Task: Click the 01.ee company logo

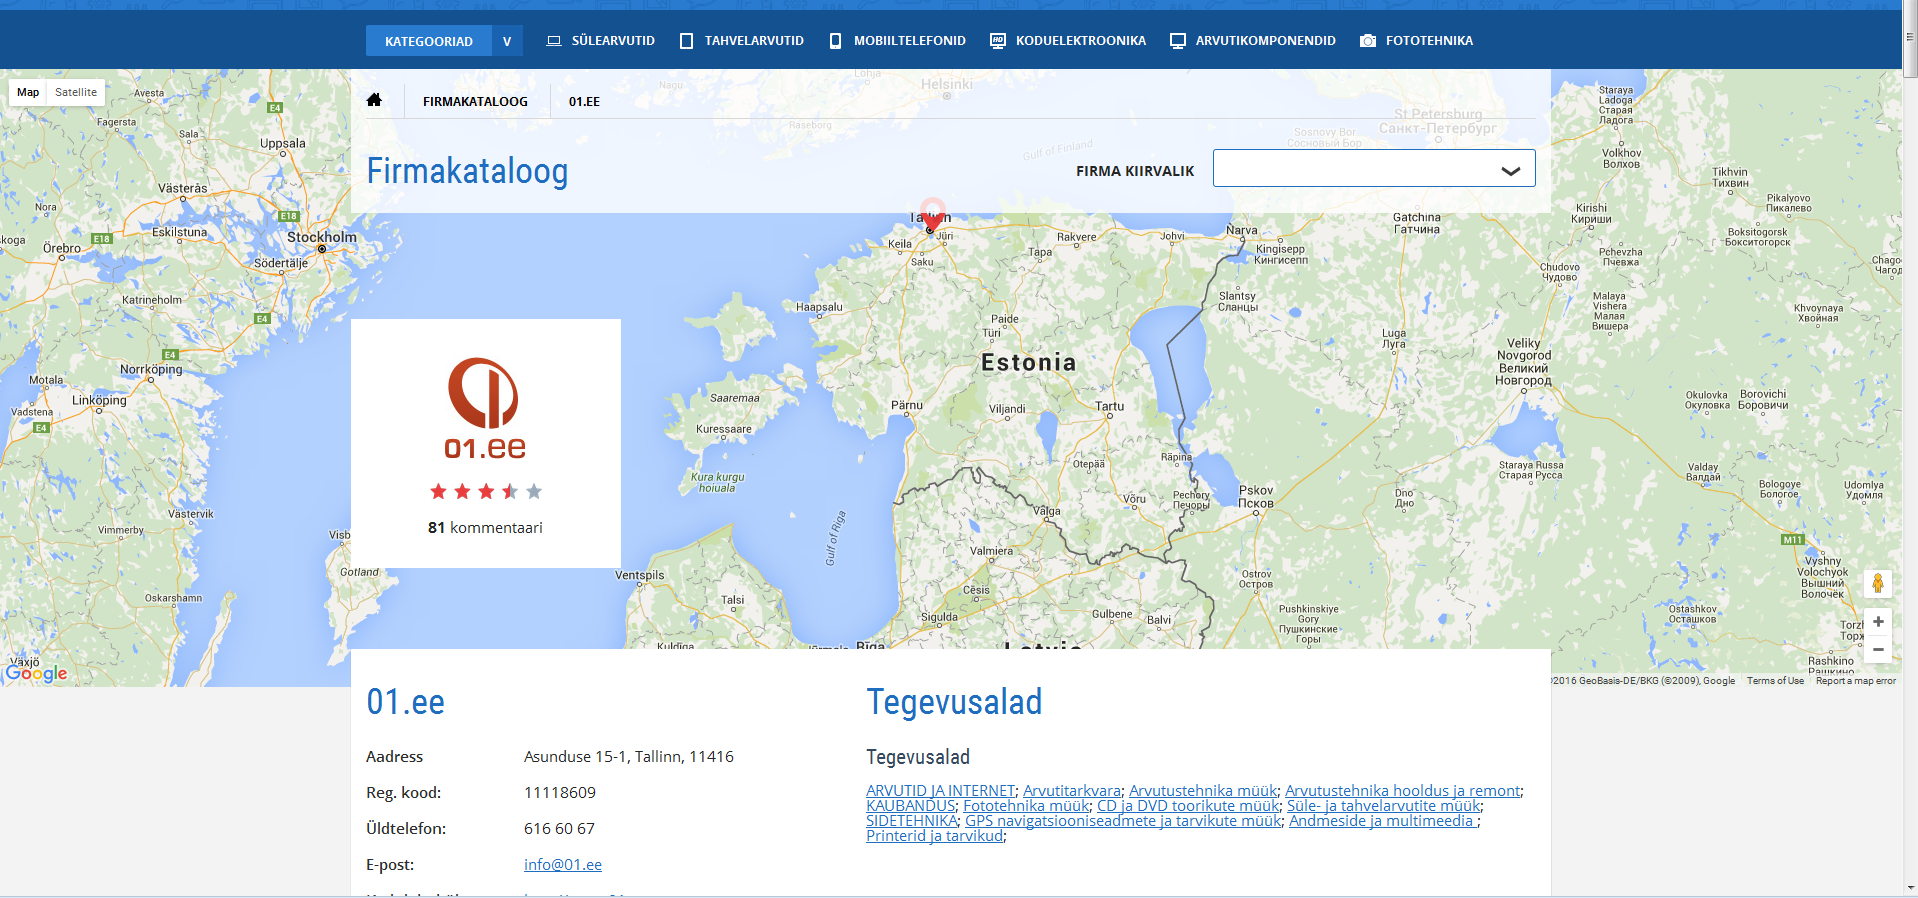Action: click(x=485, y=409)
